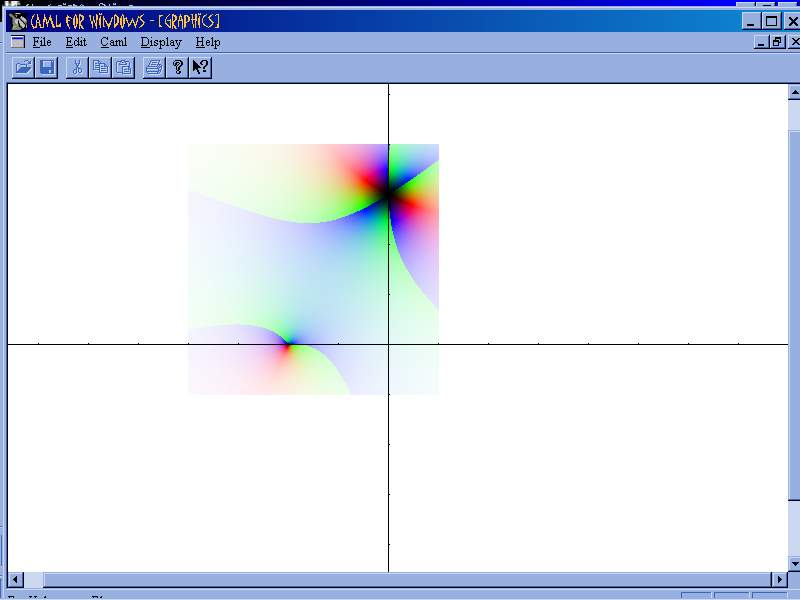800x600 pixels.
Task: Open the Edit menu
Action: click(x=76, y=42)
